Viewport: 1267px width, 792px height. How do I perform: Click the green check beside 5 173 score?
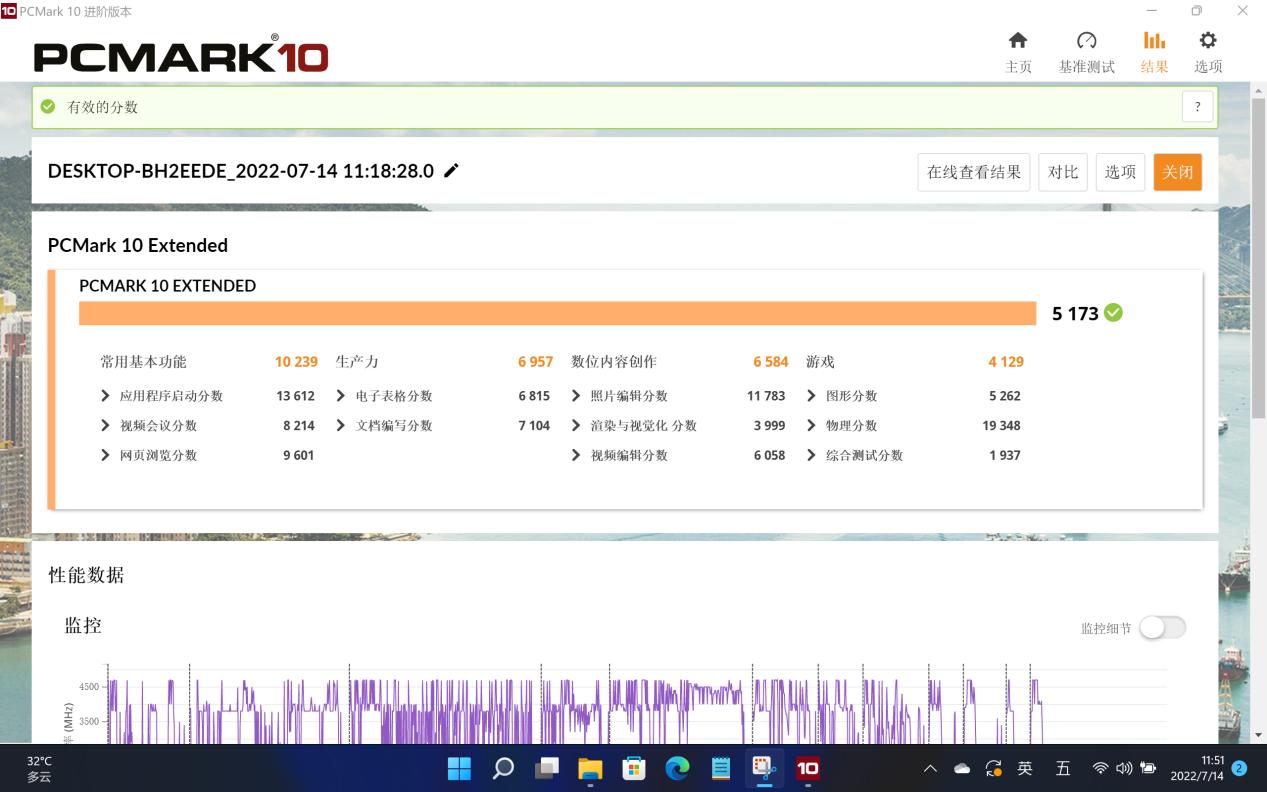pyautogui.click(x=1113, y=313)
